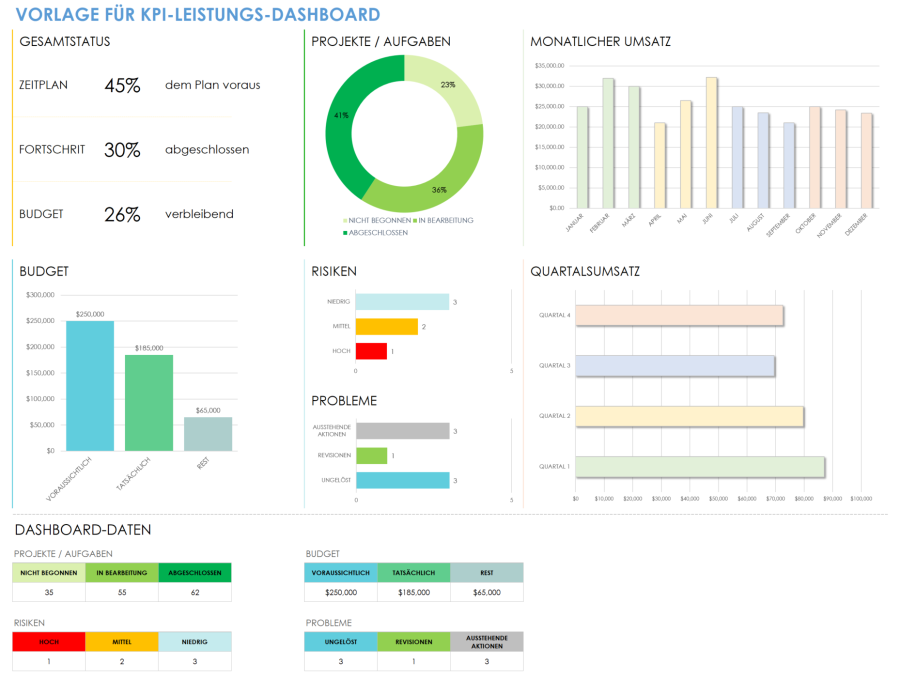Open the GESAMTSTATUS panel header
Viewport: 900px width, 679px height.
tap(65, 42)
